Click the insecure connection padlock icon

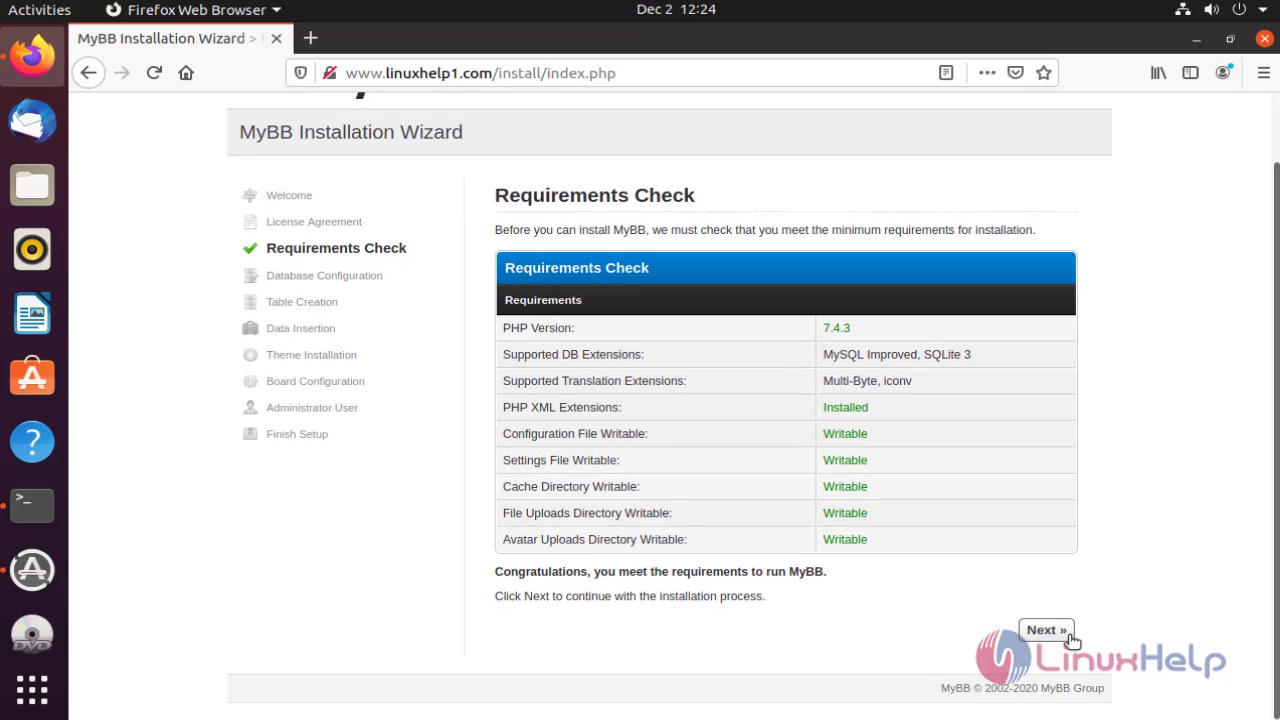(329, 73)
